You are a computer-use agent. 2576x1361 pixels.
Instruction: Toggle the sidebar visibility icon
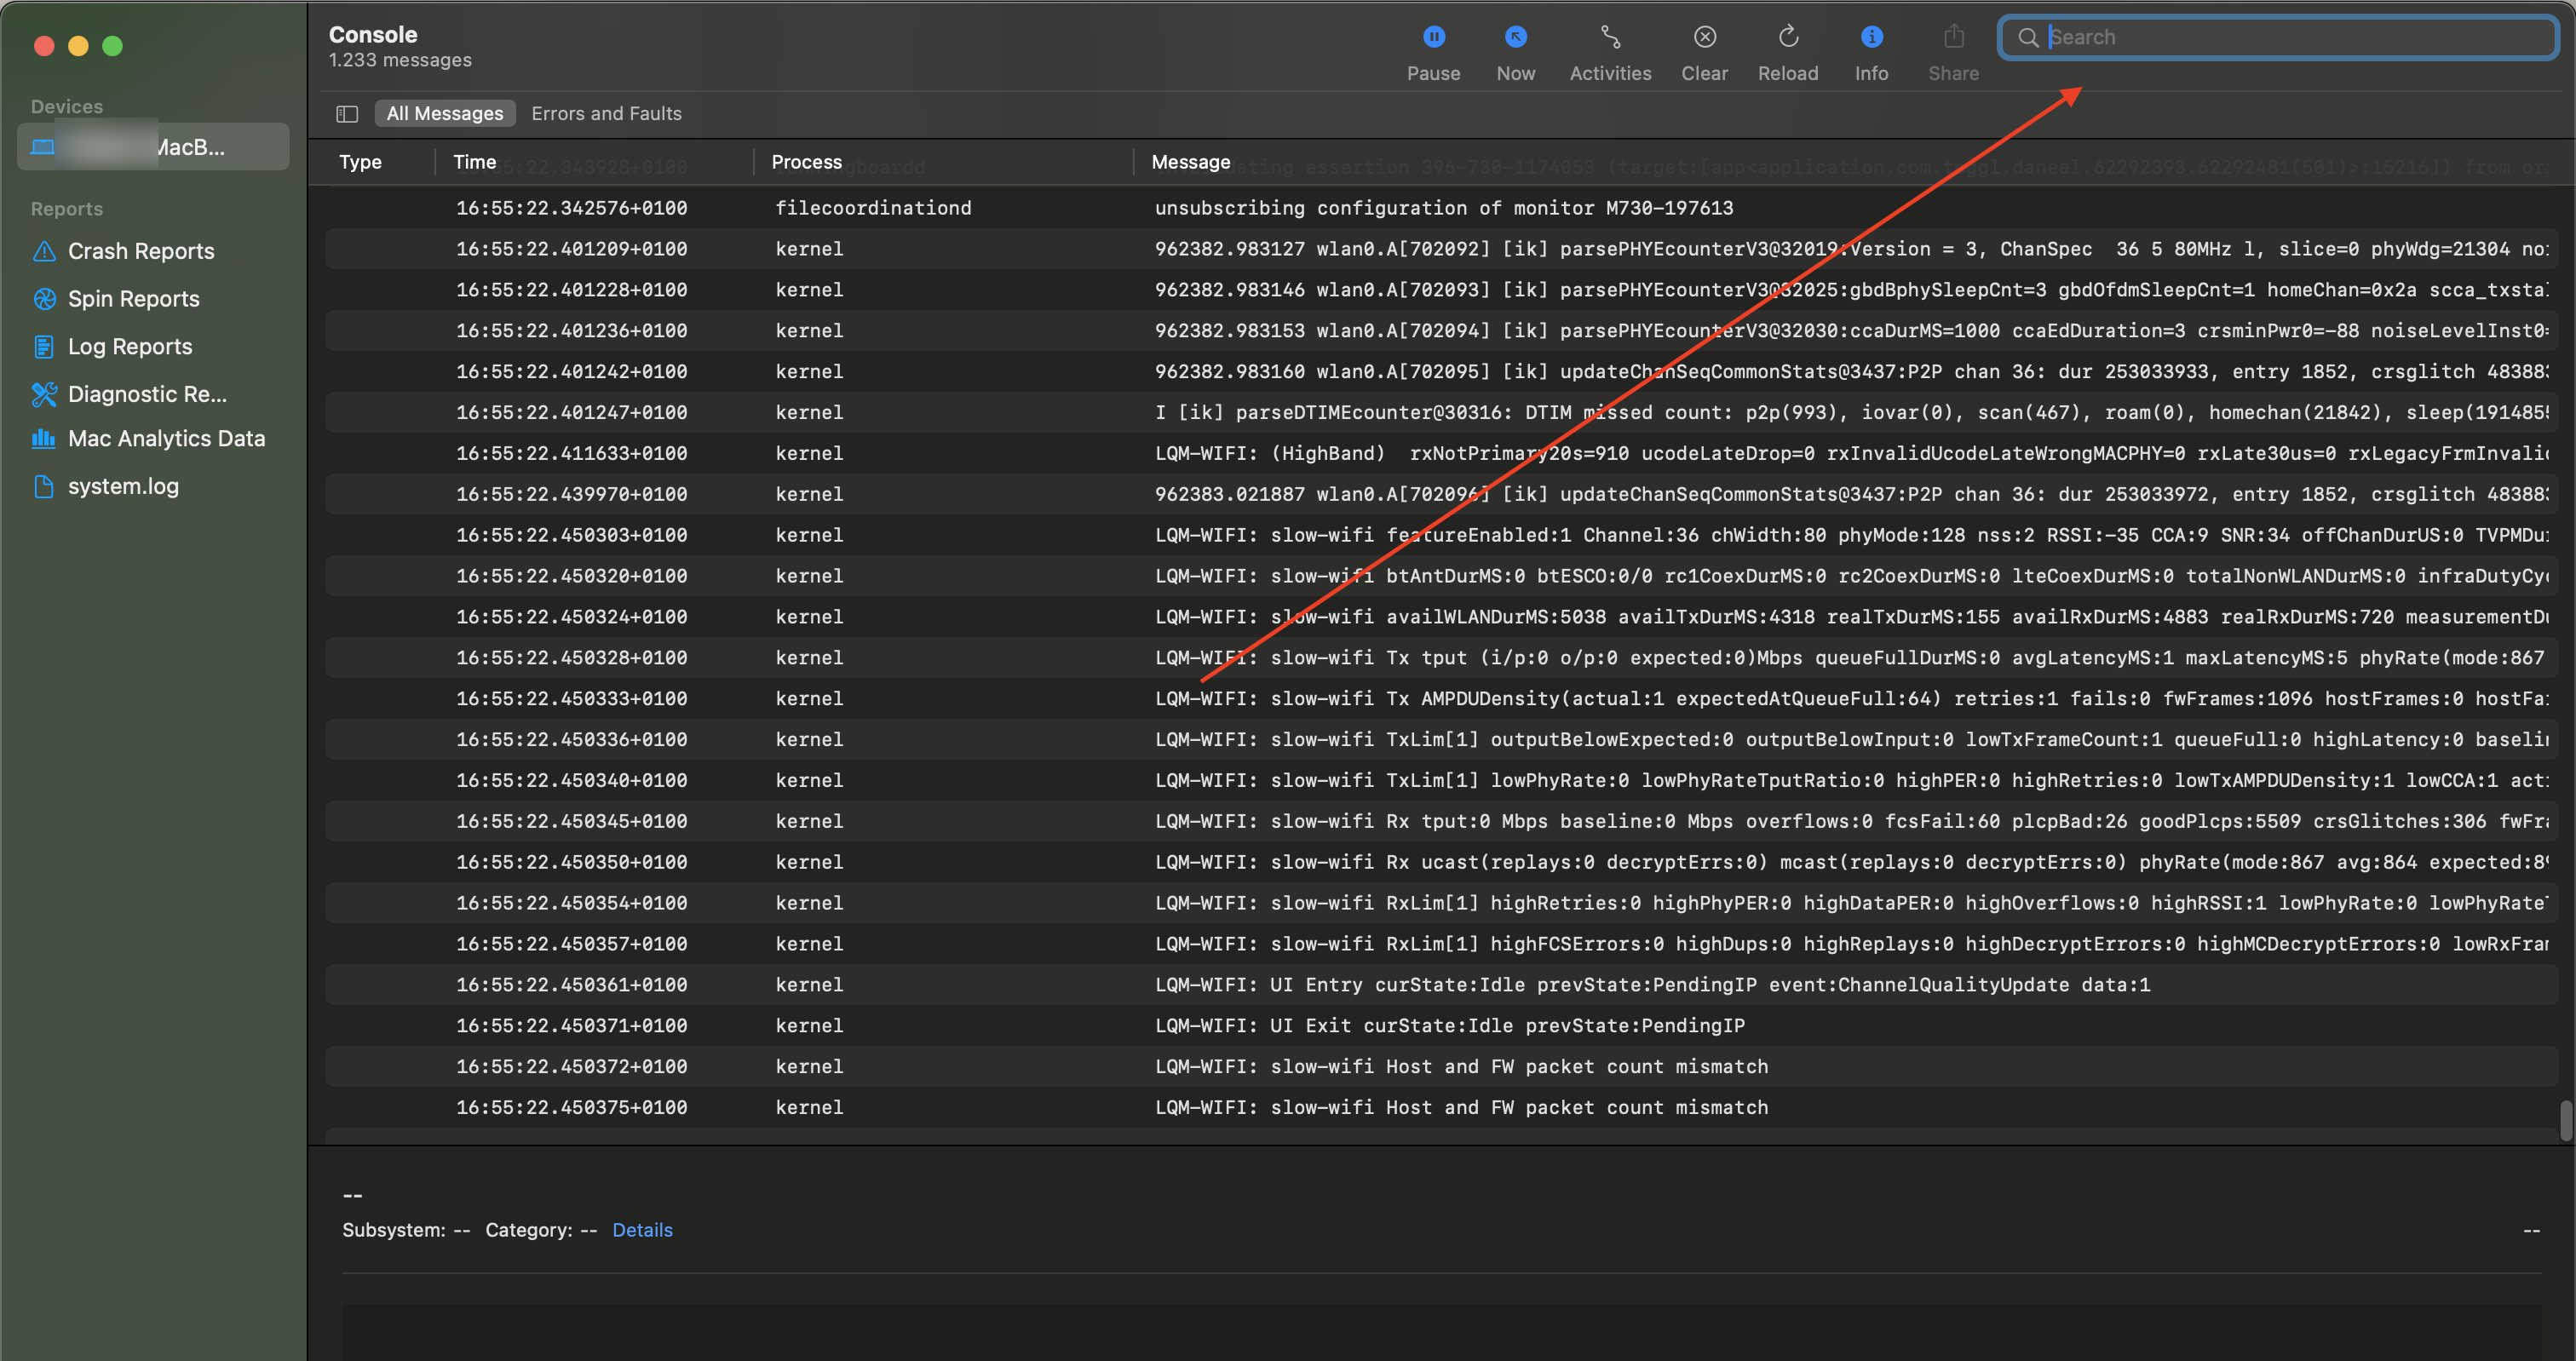(x=347, y=114)
